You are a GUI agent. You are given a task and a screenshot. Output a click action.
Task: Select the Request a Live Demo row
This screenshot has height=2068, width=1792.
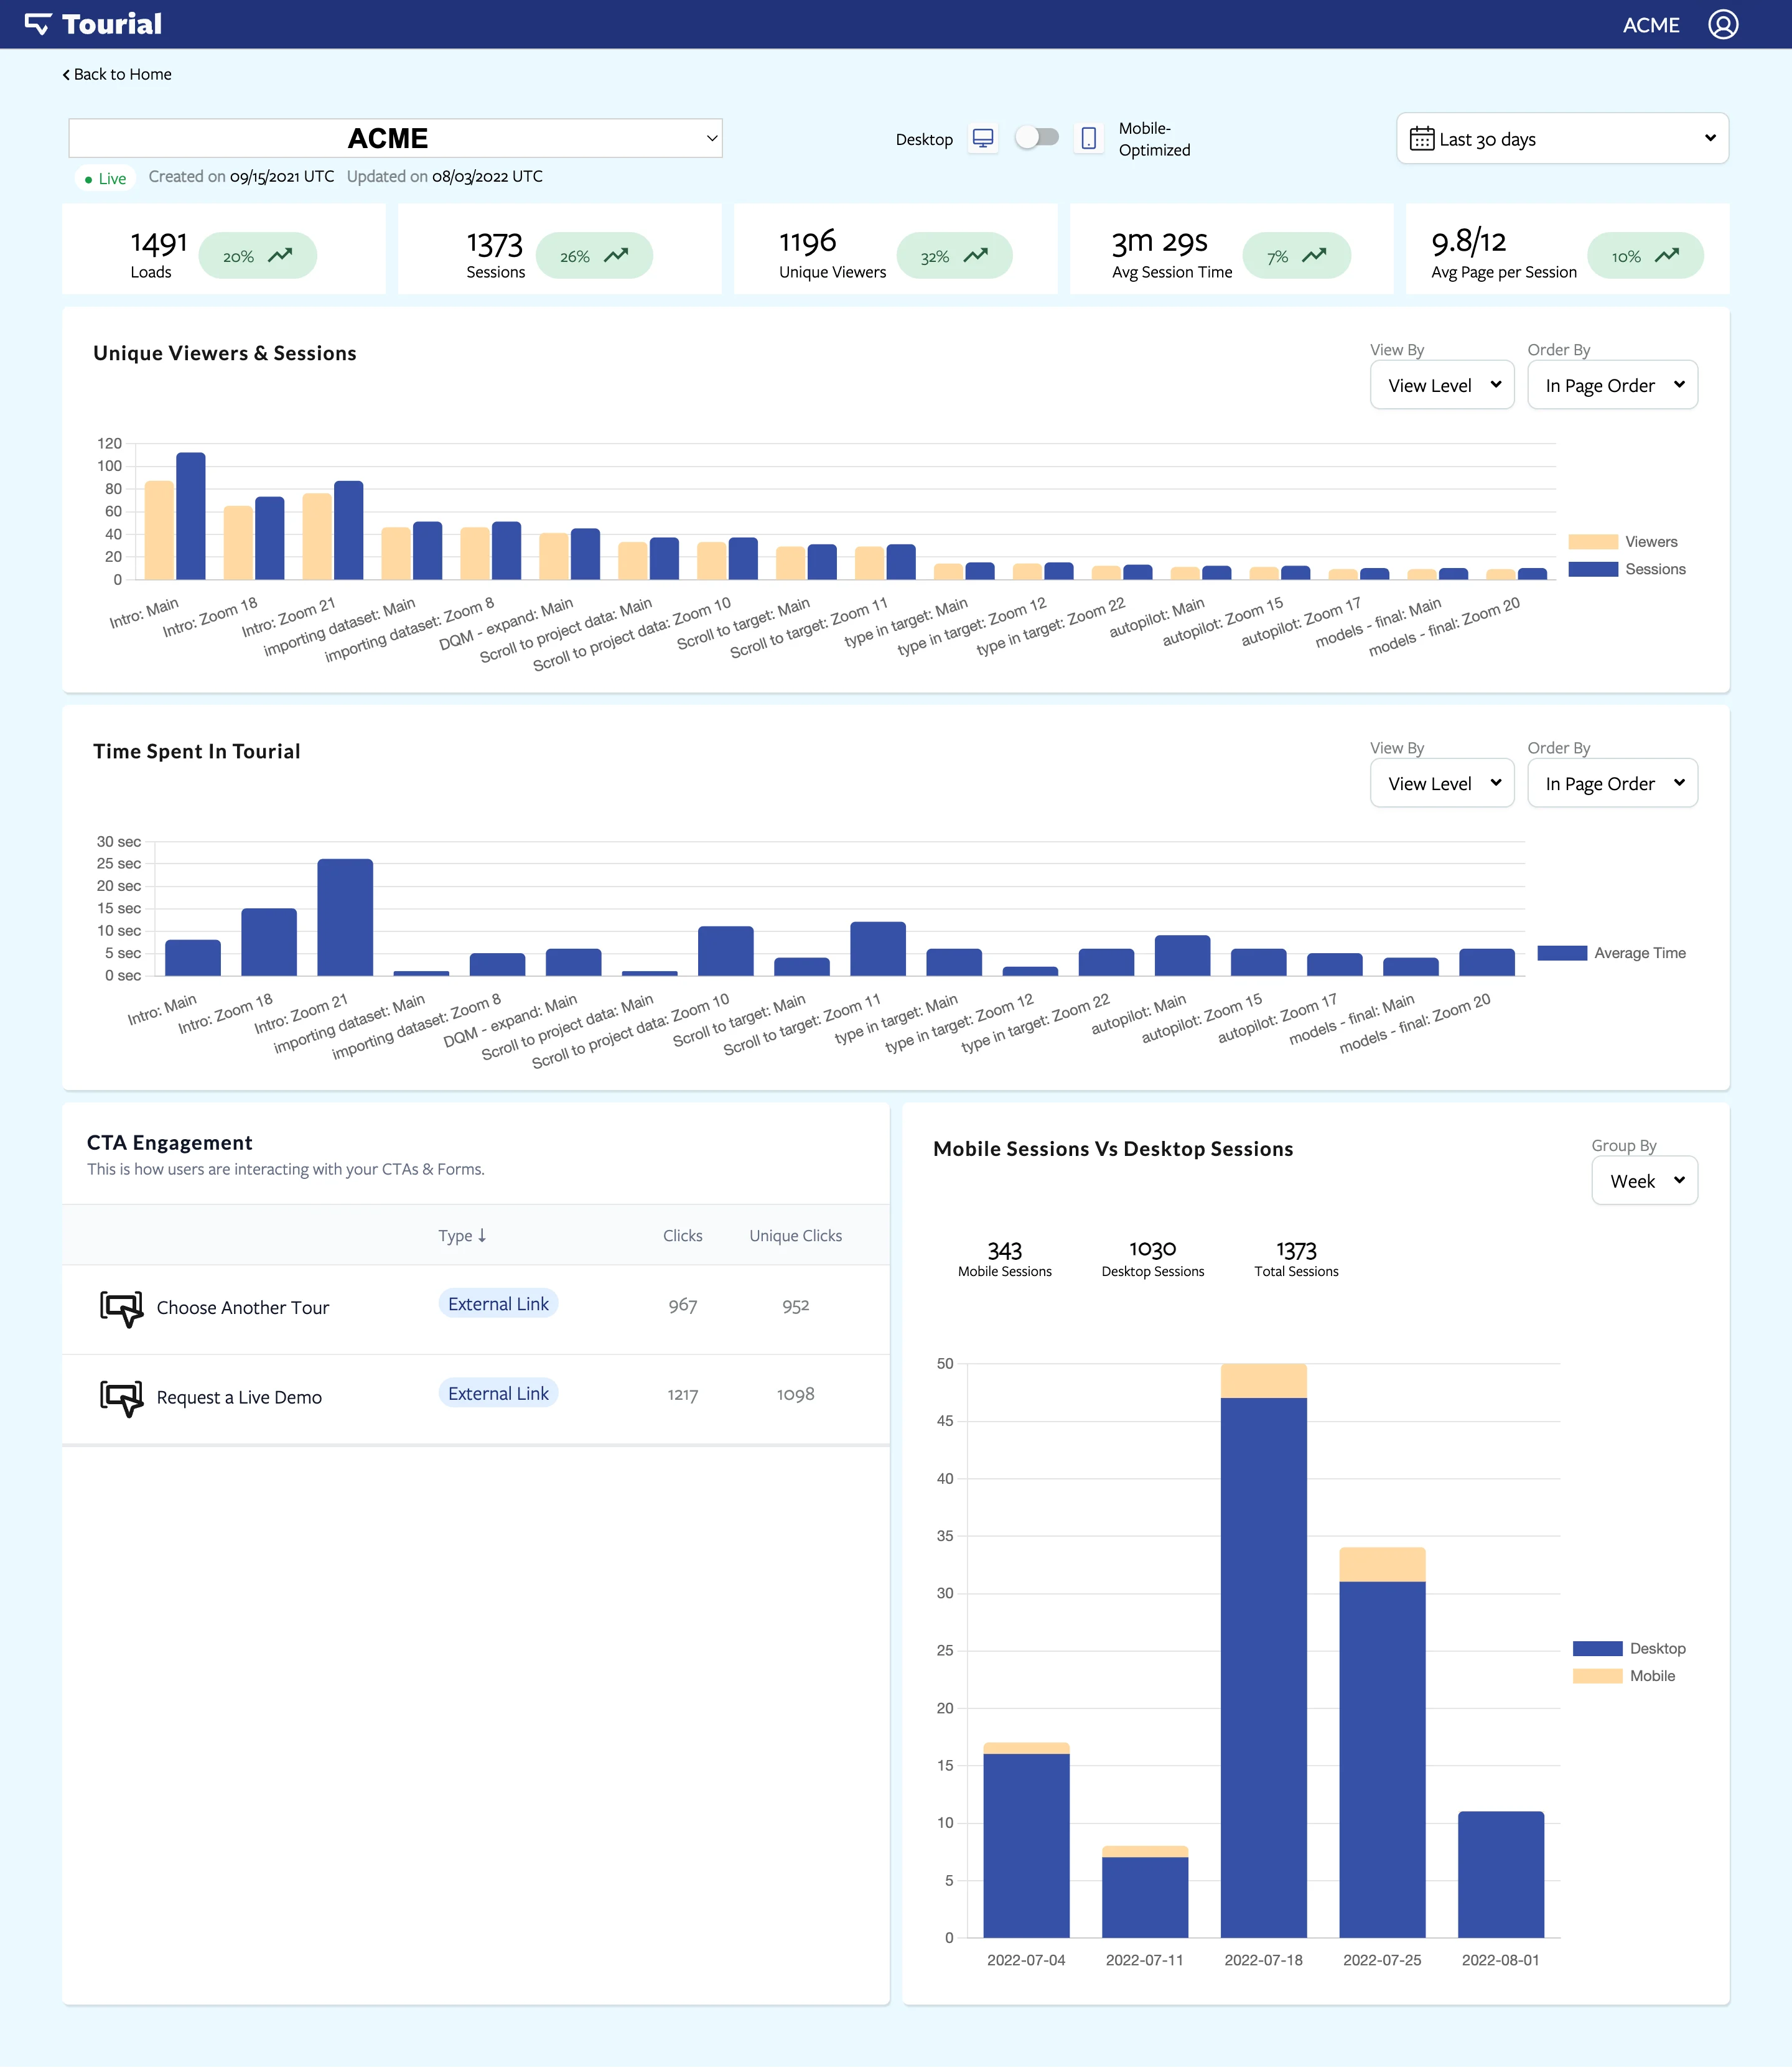(475, 1398)
